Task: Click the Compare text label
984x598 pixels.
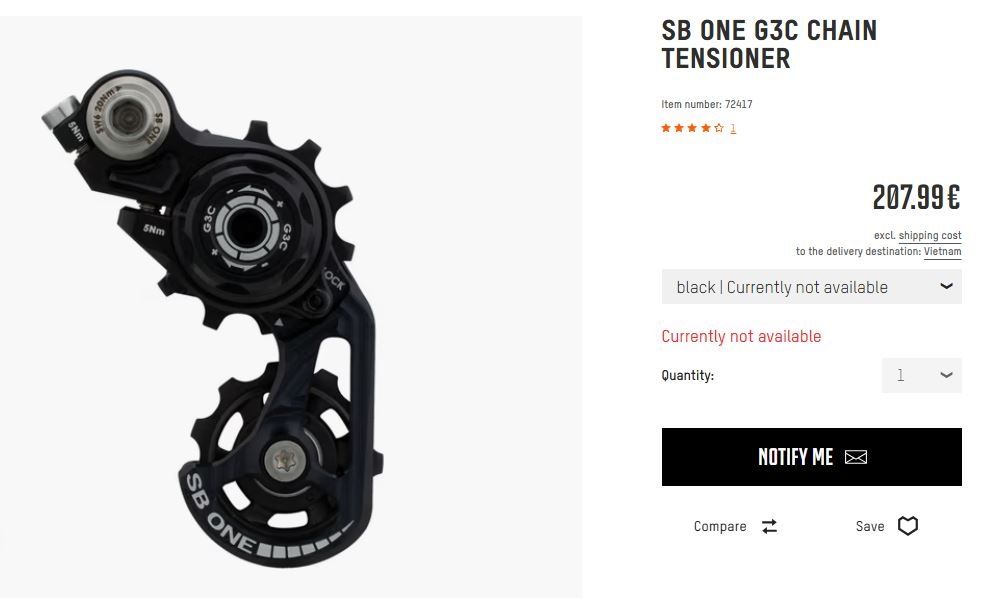Action: tap(720, 526)
